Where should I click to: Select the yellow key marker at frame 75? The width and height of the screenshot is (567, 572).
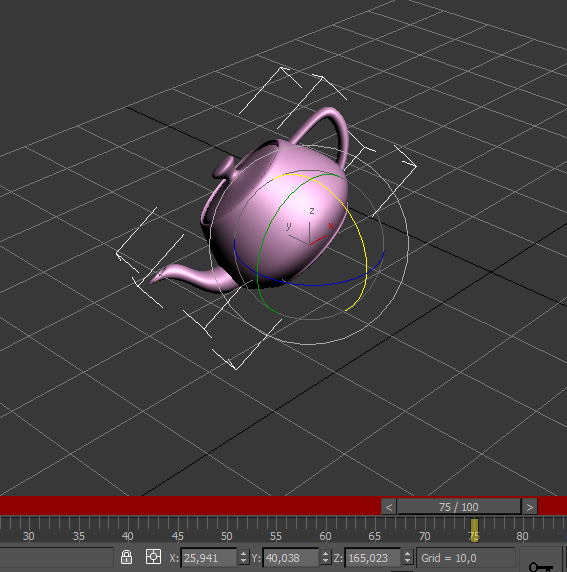[x=474, y=530]
